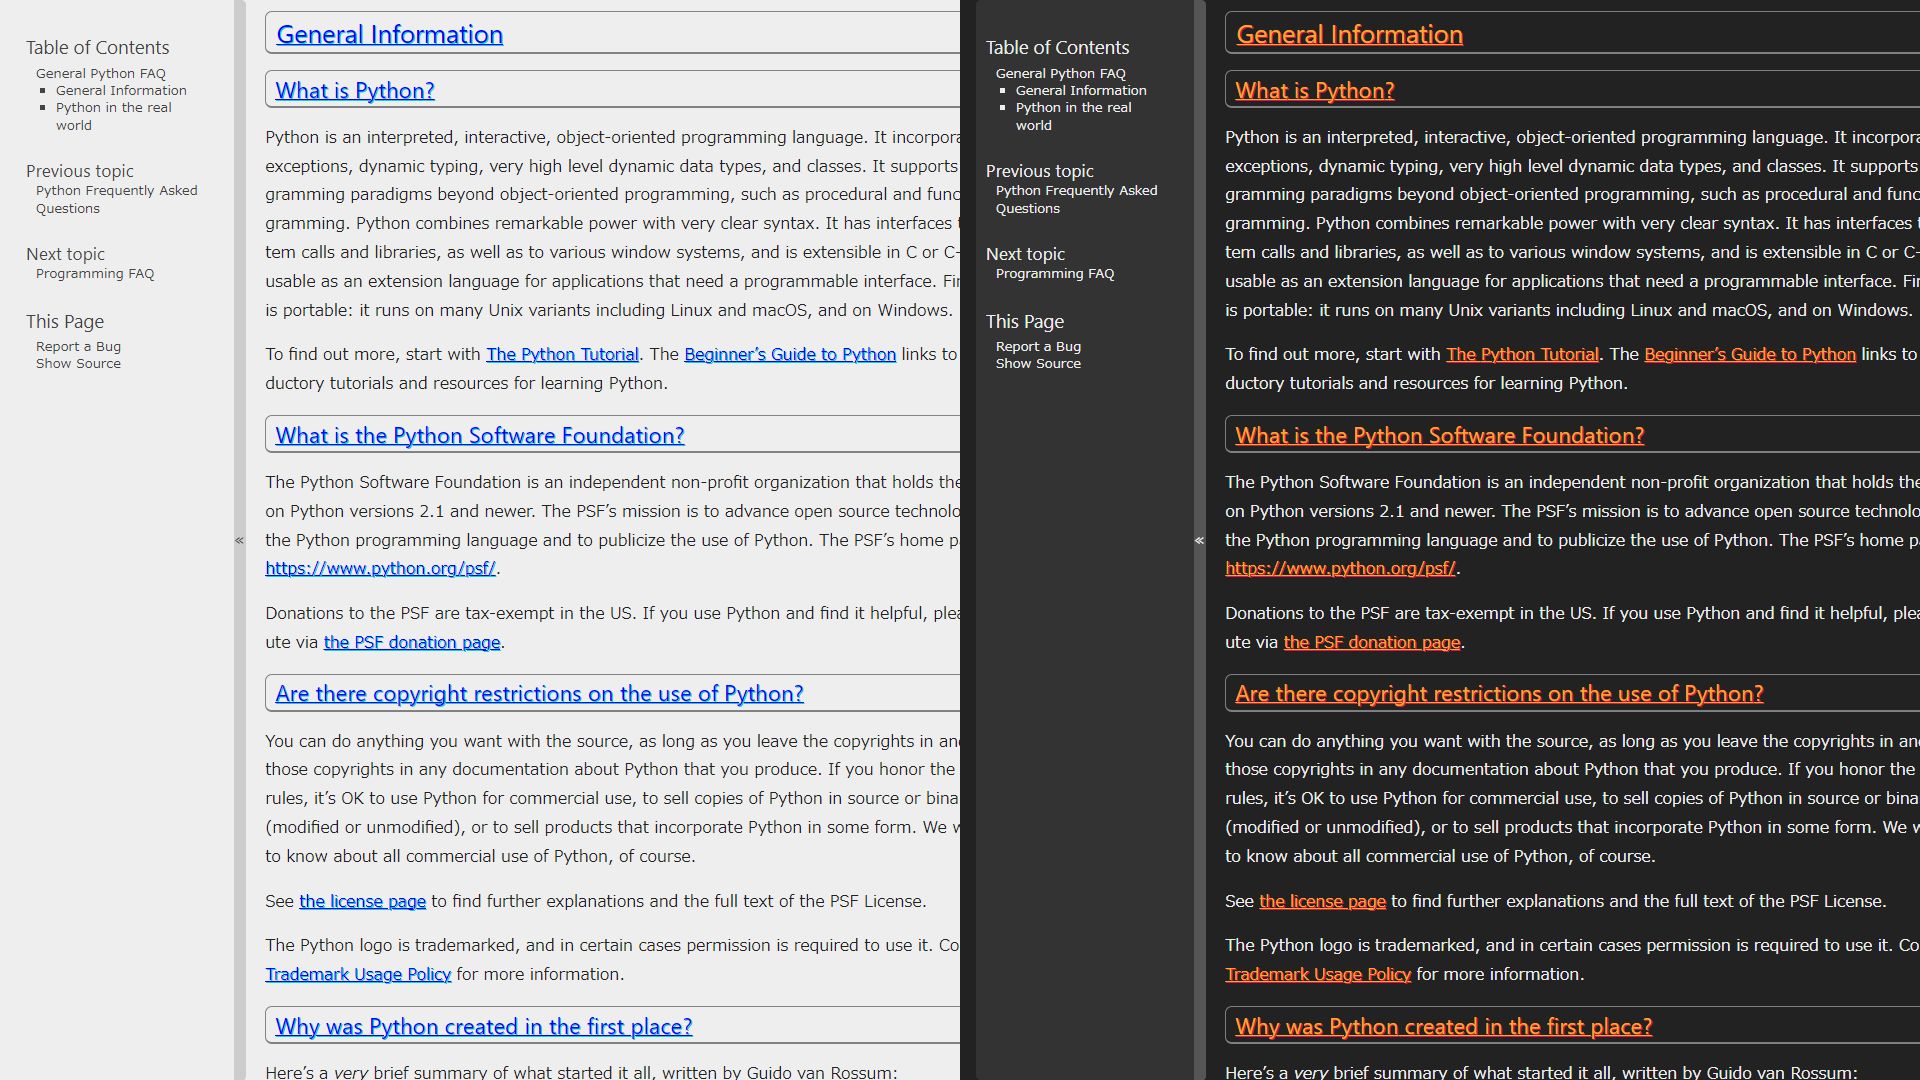Click the Report a Bug icon left panel
Image resolution: width=1920 pixels, height=1080 pixels.
coord(79,345)
